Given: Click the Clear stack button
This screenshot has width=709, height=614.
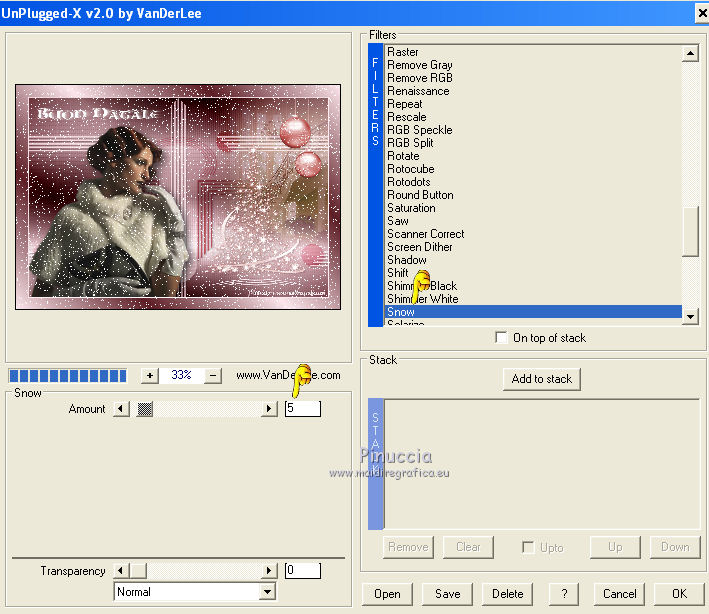Looking at the screenshot, I should click(468, 547).
